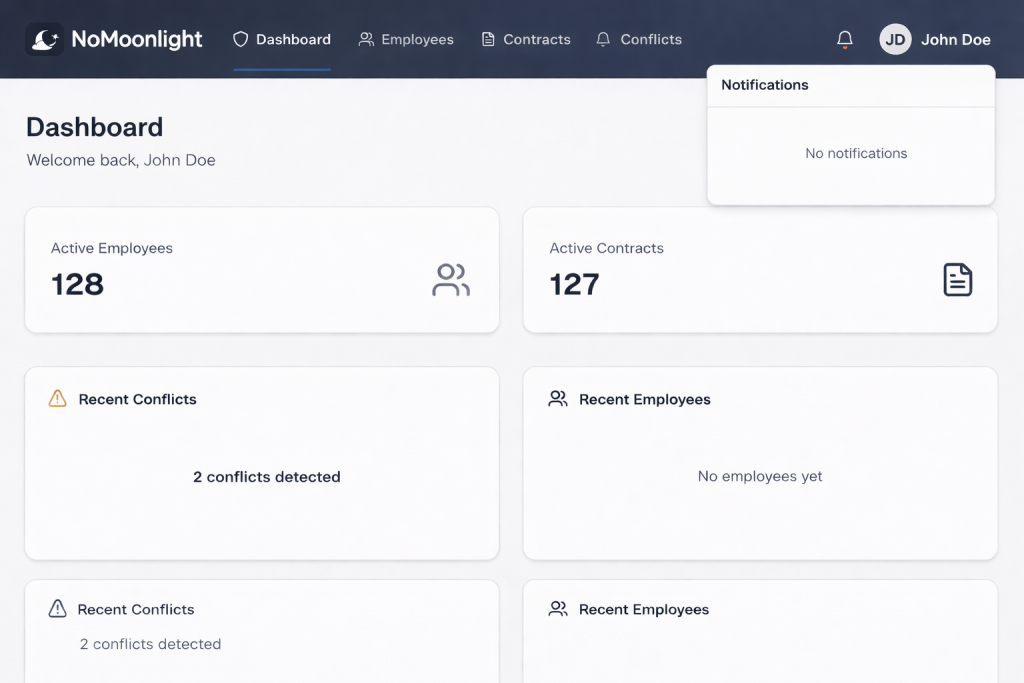Screen dimensions: 1024x683
Task: Click the Notifications panel header
Action: 765,85
